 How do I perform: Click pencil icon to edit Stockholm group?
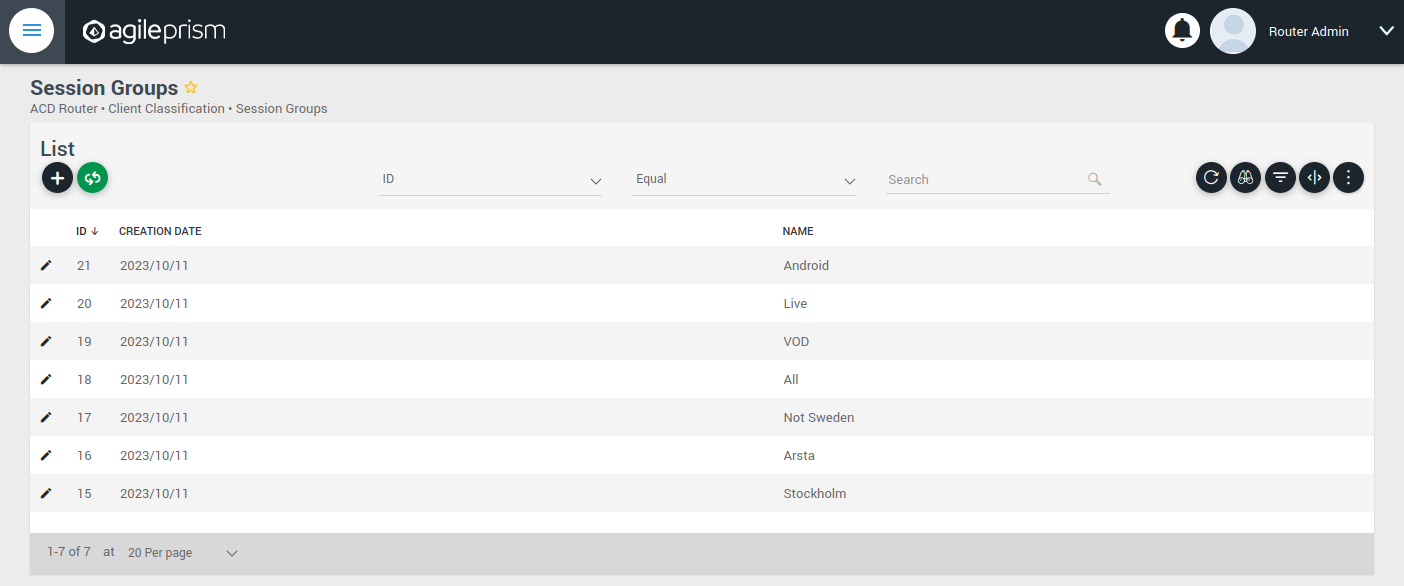45,493
